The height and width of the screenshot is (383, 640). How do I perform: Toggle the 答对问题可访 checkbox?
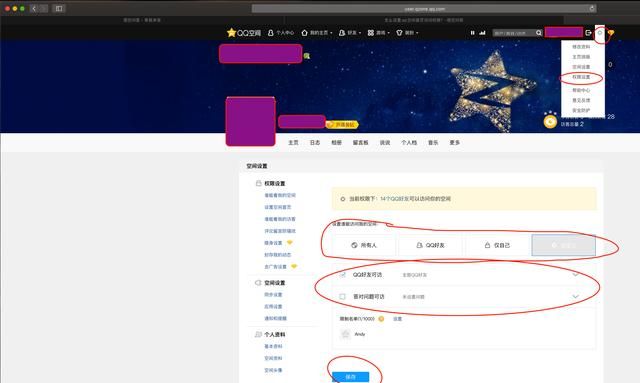point(342,296)
